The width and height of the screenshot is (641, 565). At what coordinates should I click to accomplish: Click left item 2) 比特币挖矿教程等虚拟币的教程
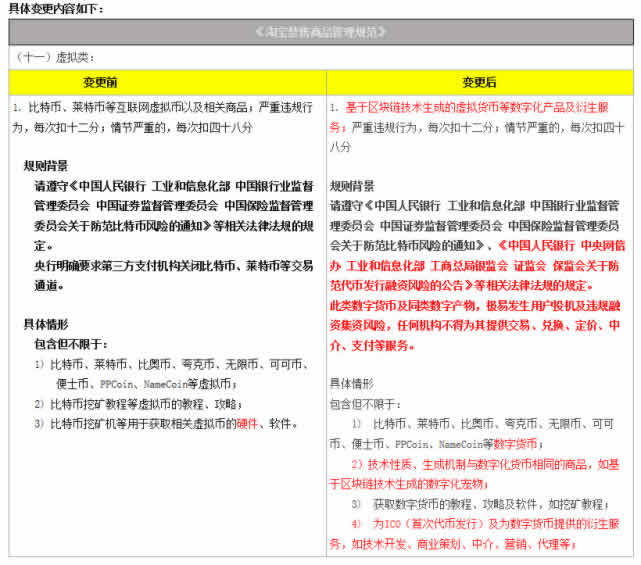tap(138, 403)
